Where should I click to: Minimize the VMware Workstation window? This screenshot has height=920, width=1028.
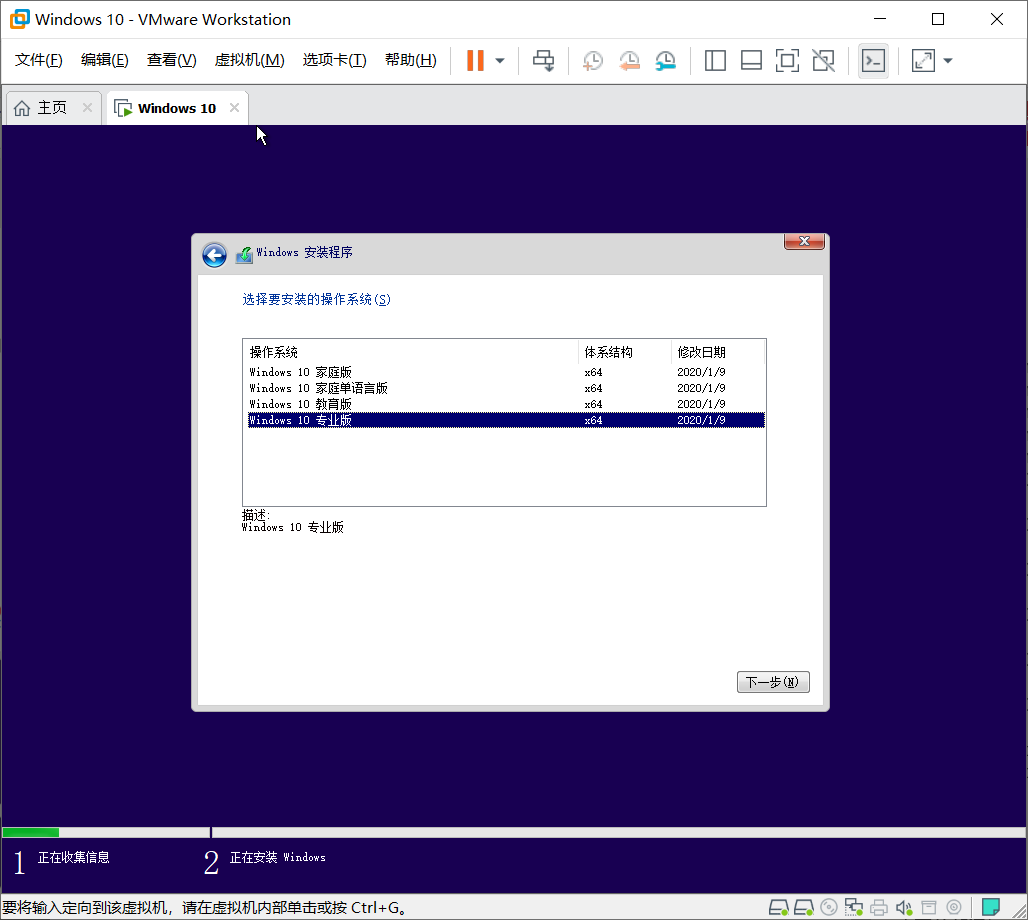point(880,19)
